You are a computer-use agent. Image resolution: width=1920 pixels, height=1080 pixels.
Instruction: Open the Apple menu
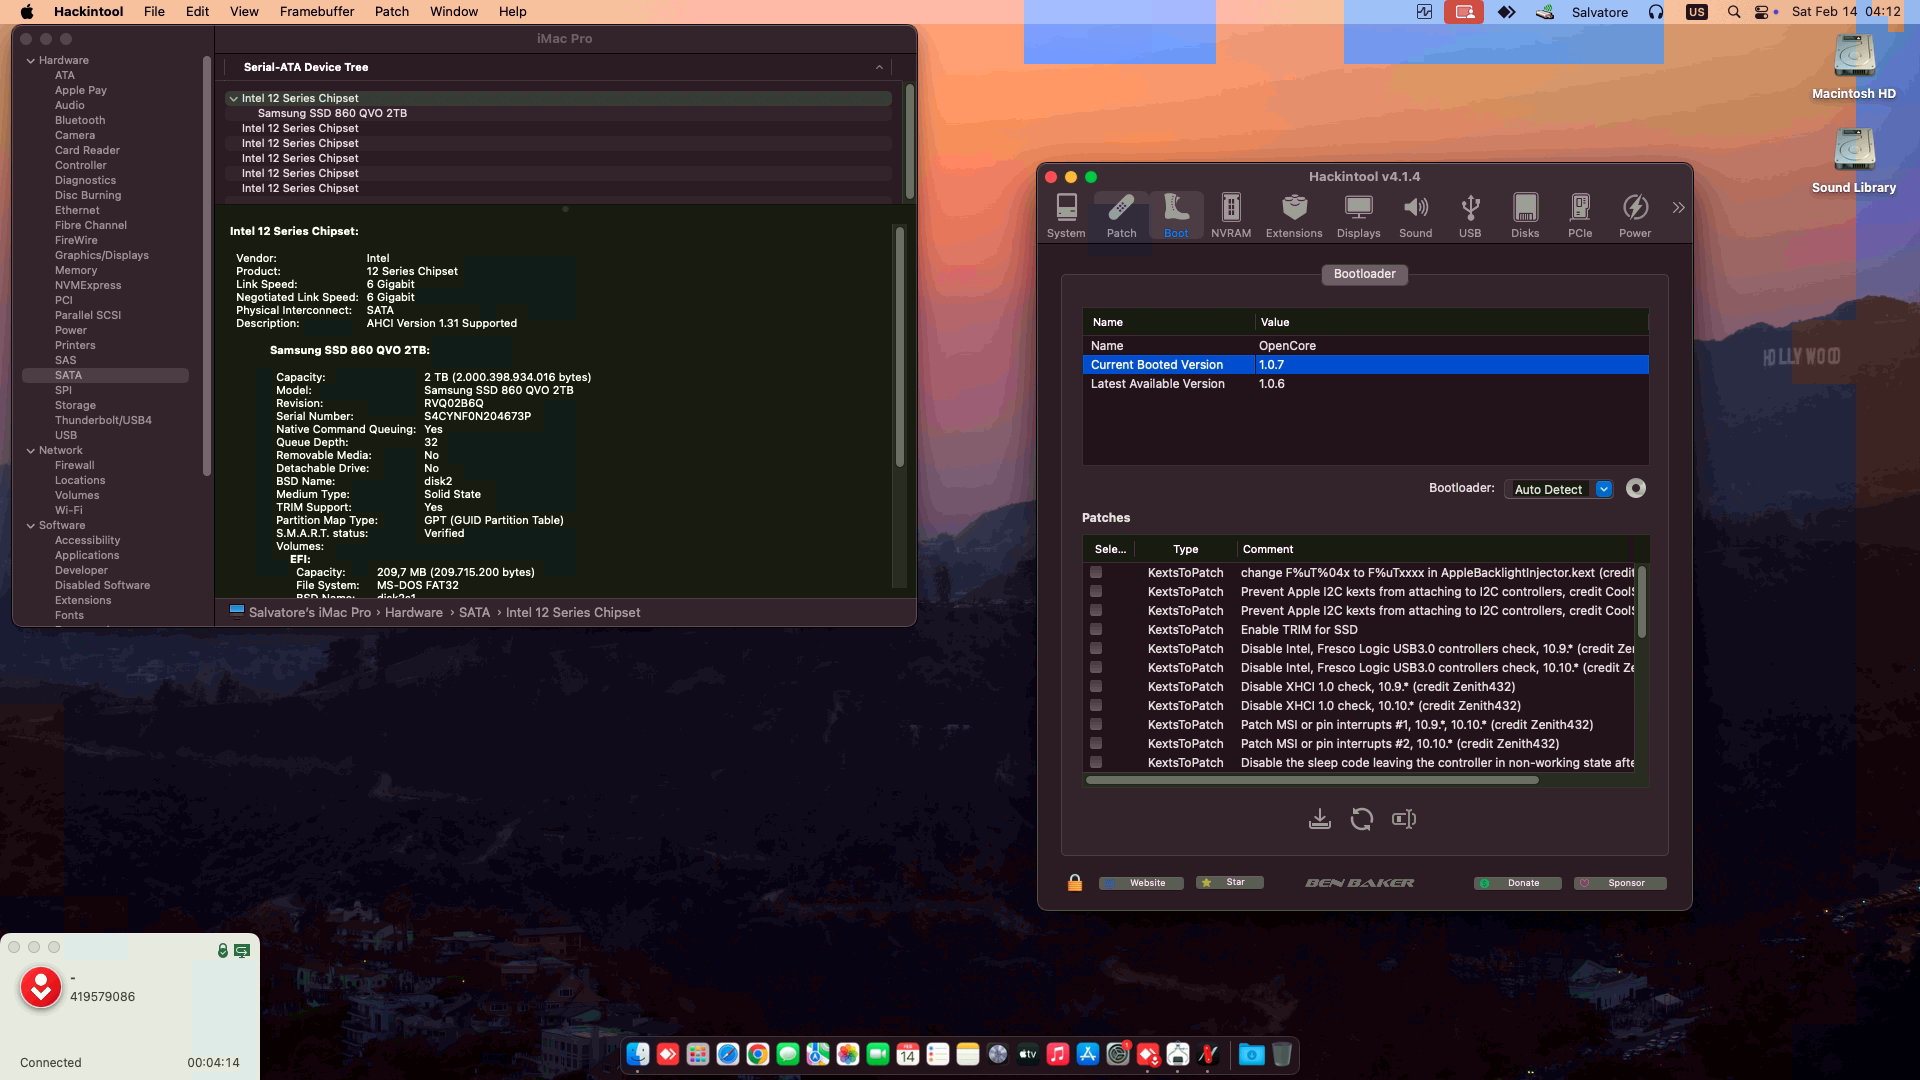27,12
